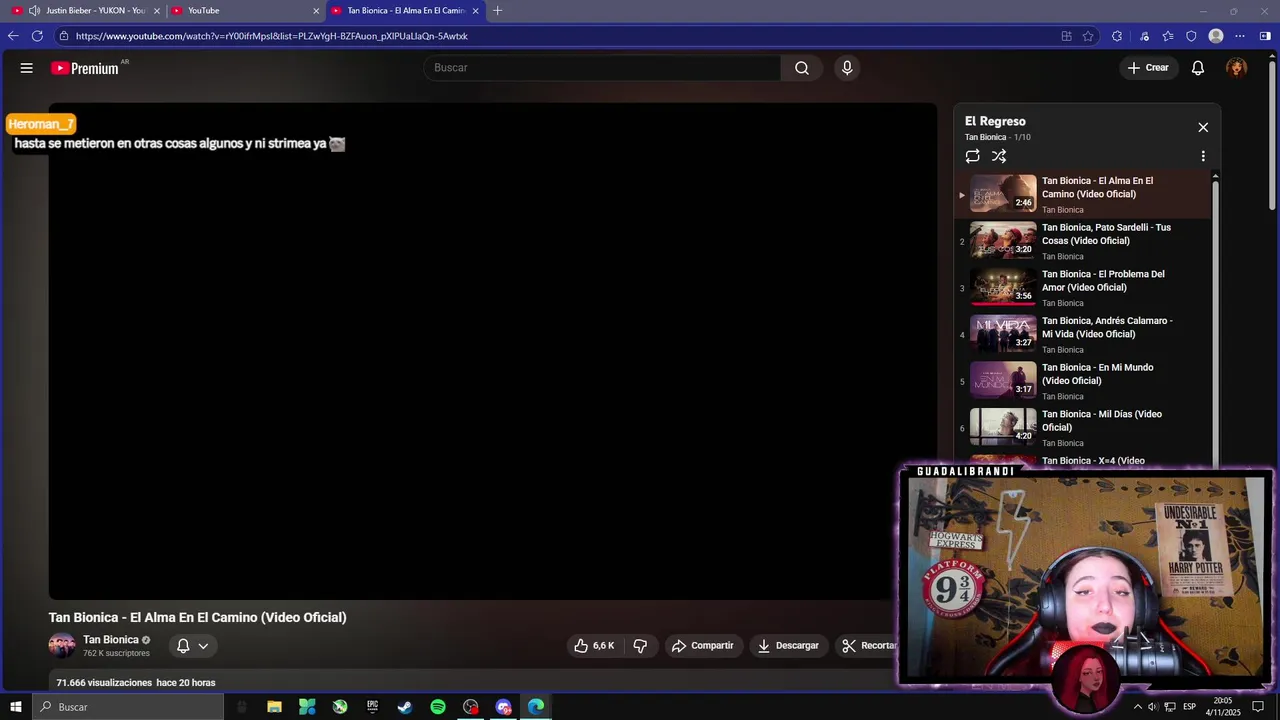Screen dimensions: 1280x720
Task: Expand the notification preference chevron
Action: tap(203, 646)
